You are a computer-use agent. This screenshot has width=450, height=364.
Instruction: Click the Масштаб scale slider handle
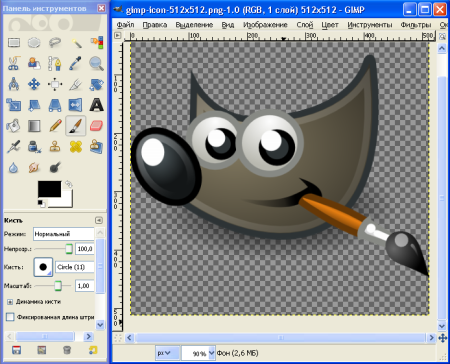pyautogui.click(x=58, y=286)
